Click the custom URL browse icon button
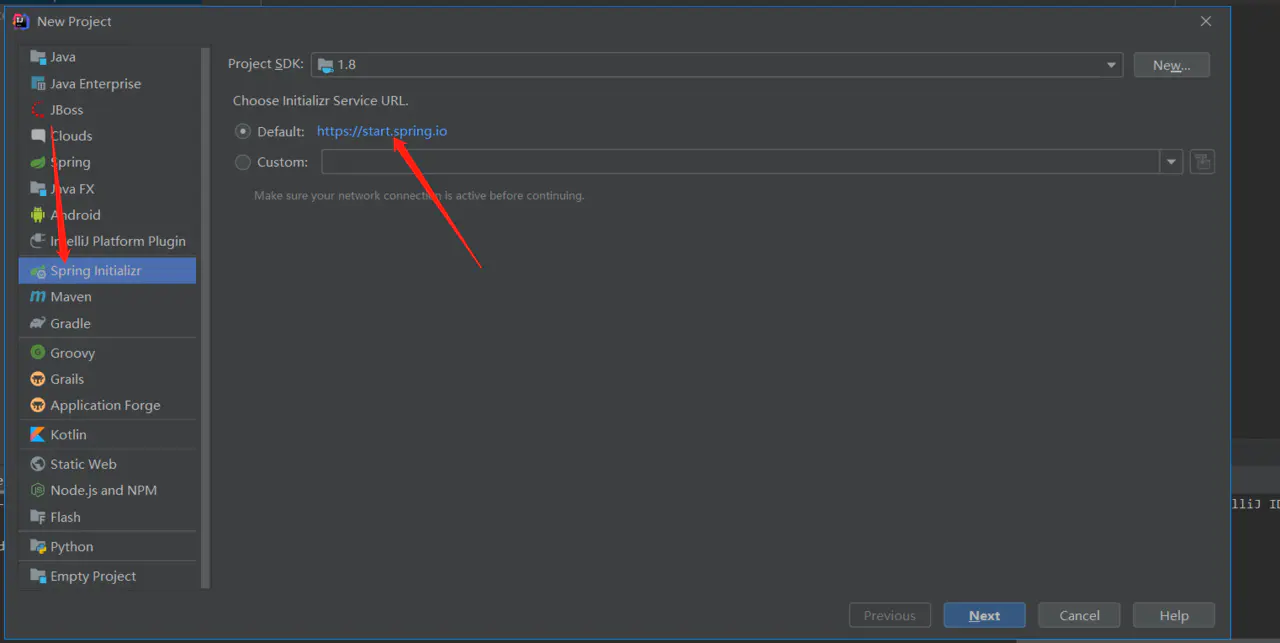The width and height of the screenshot is (1280, 643). [1202, 162]
